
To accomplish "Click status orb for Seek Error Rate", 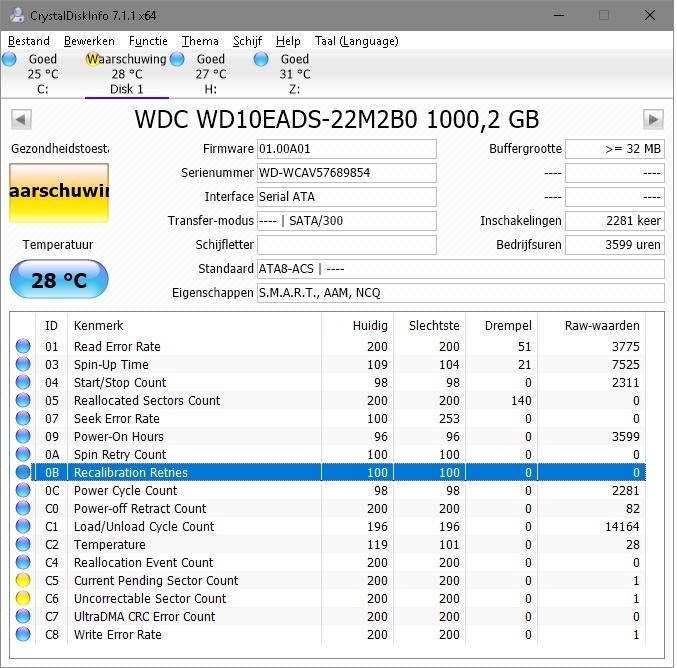I will pyautogui.click(x=23, y=418).
